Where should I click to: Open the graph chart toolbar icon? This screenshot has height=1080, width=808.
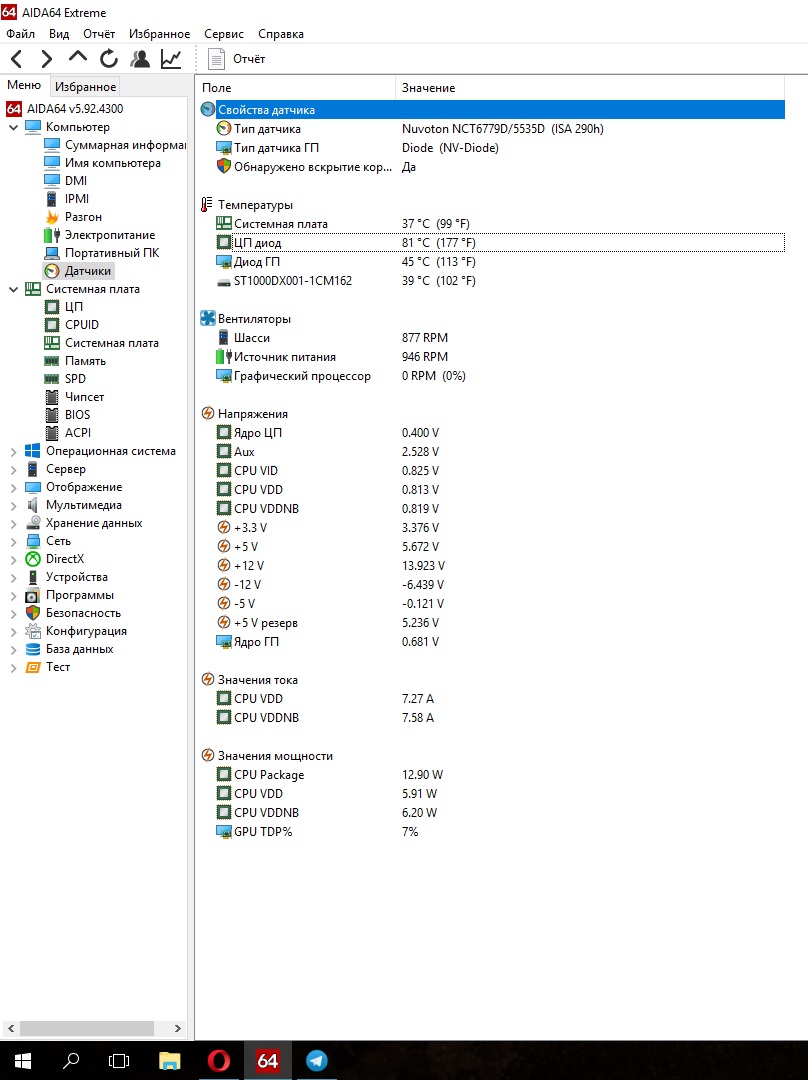tap(171, 59)
